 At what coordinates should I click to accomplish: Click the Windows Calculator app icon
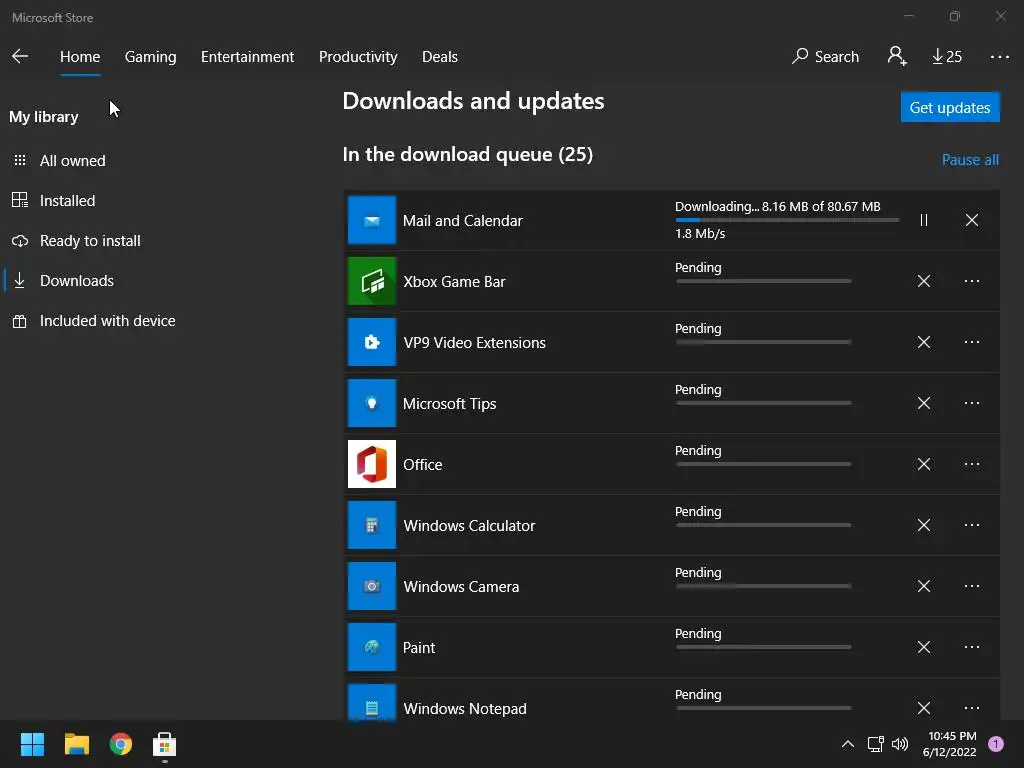point(372,525)
